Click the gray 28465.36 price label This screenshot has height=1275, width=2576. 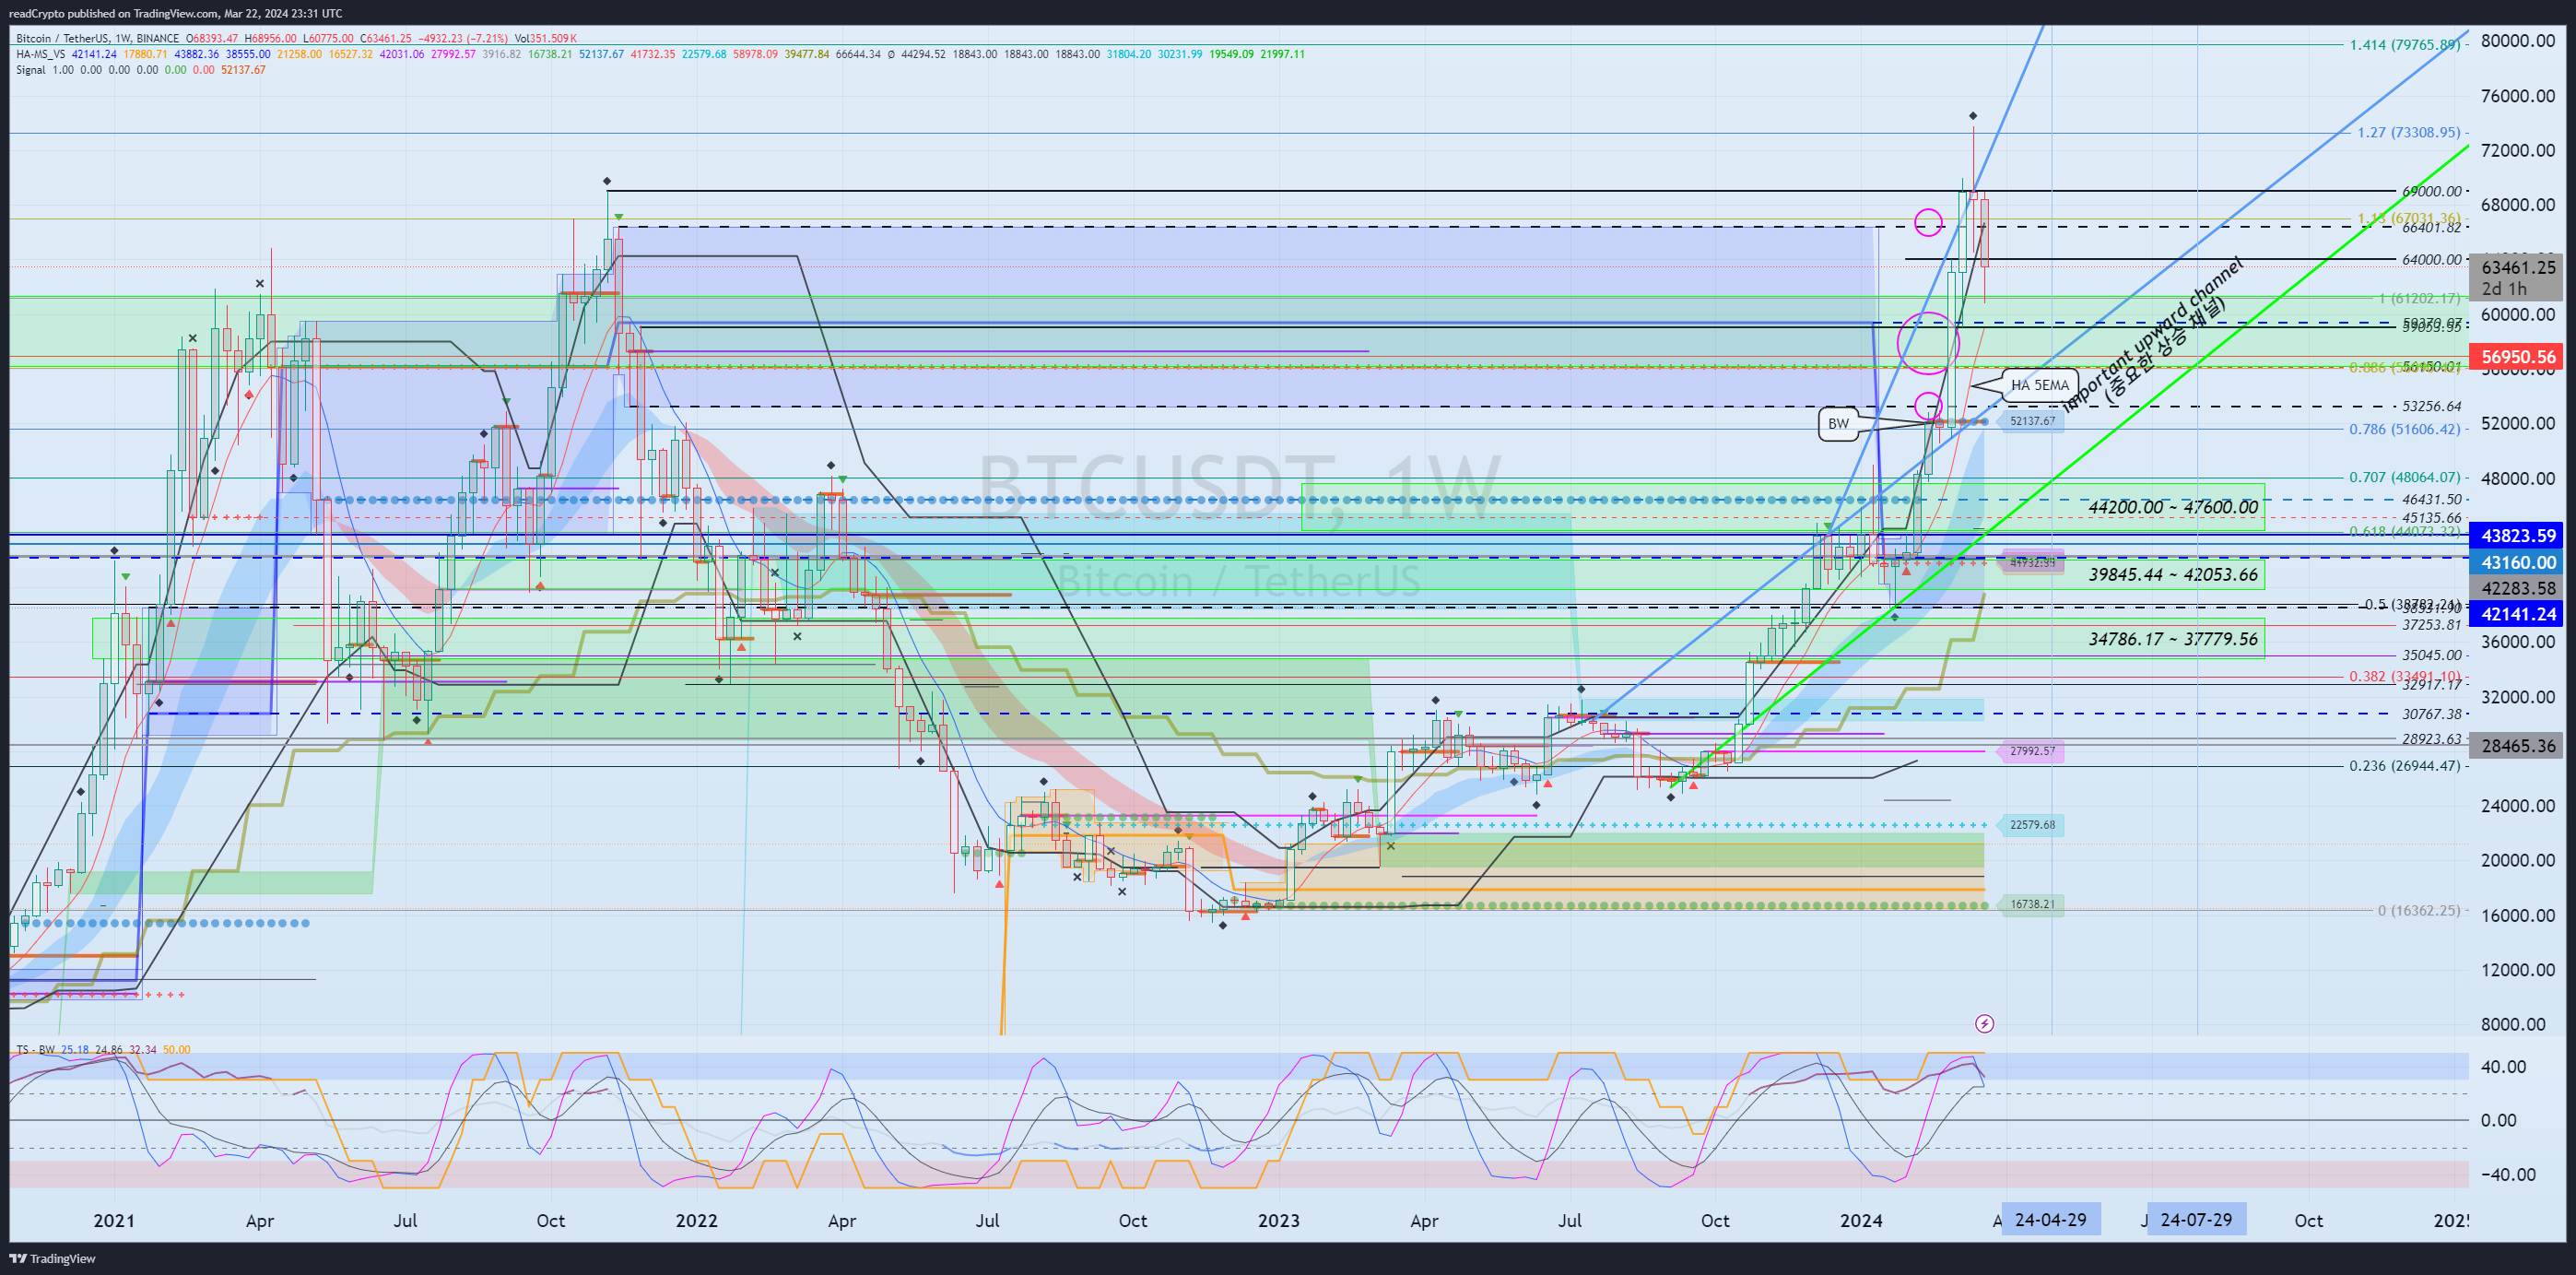click(x=2518, y=746)
